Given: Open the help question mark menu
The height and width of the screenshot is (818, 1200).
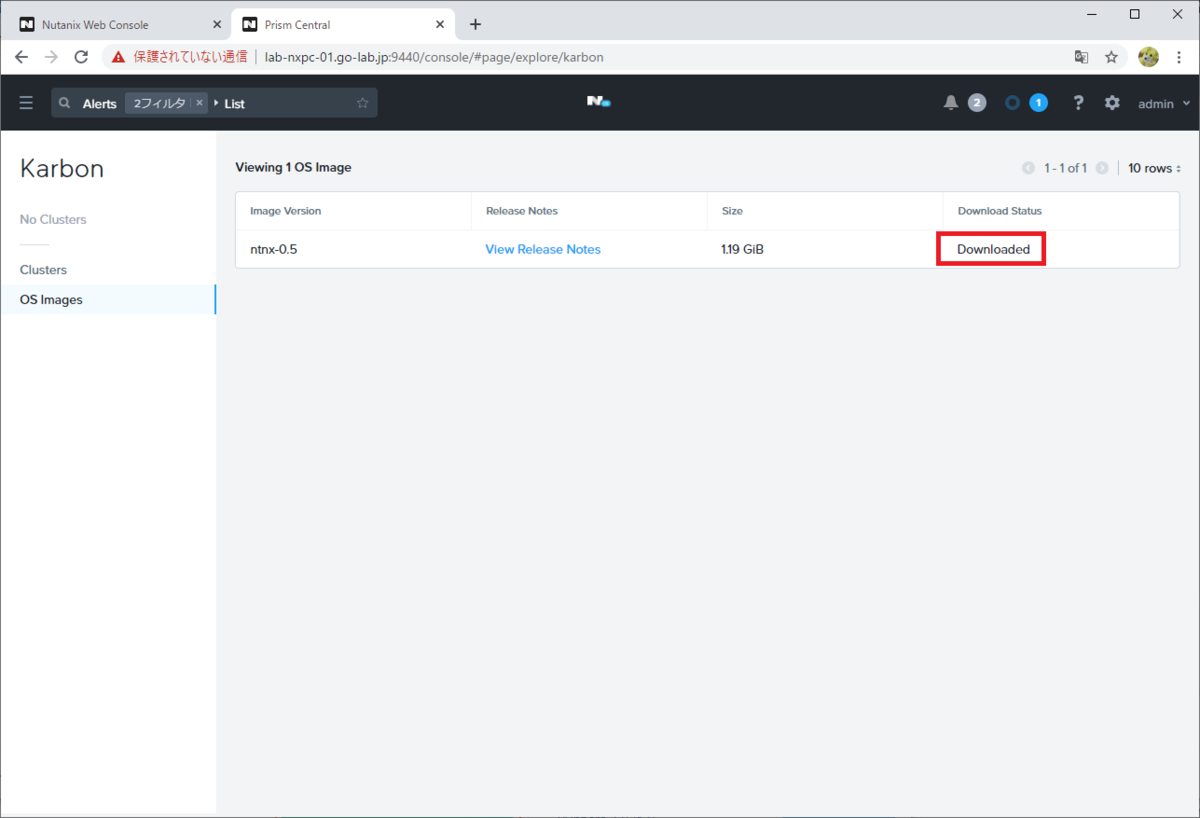Looking at the screenshot, I should 1078,103.
